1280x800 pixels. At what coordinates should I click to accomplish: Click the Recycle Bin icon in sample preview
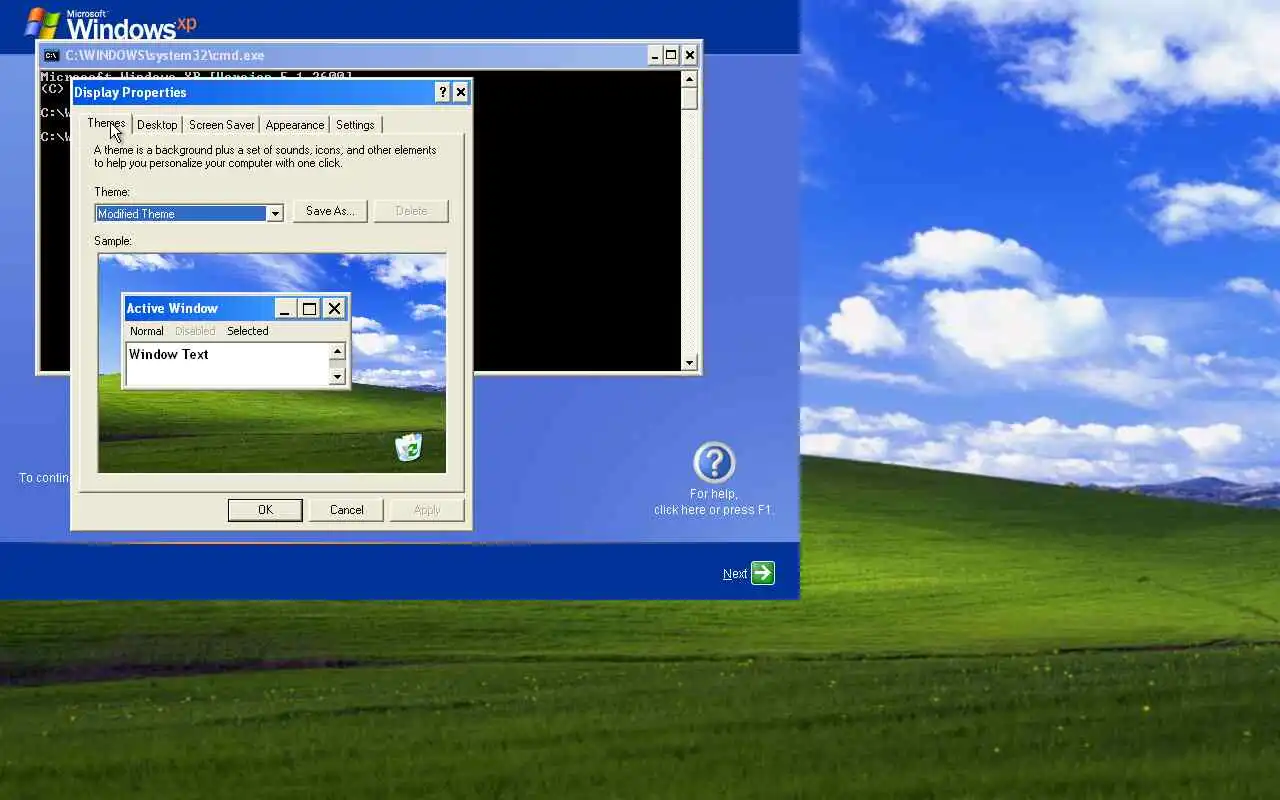click(408, 447)
